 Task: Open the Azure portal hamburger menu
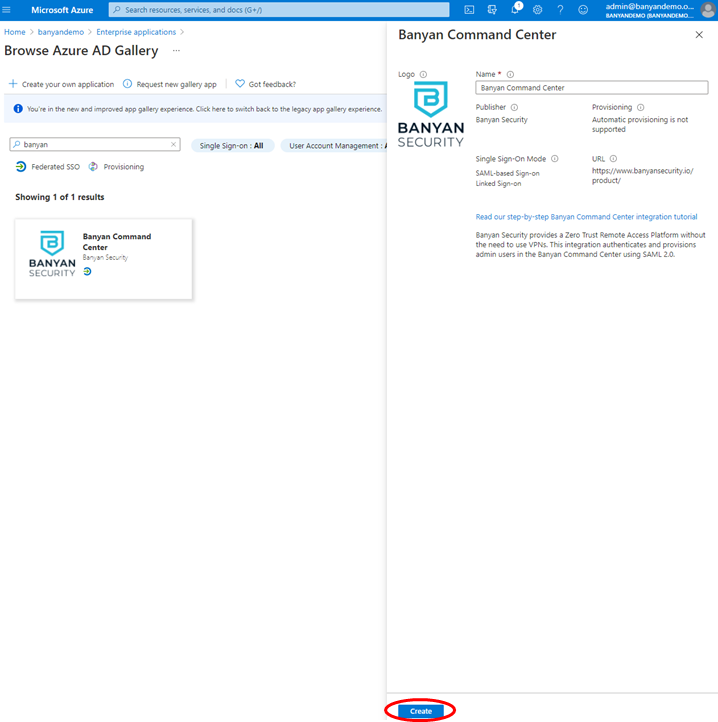pos(10,10)
